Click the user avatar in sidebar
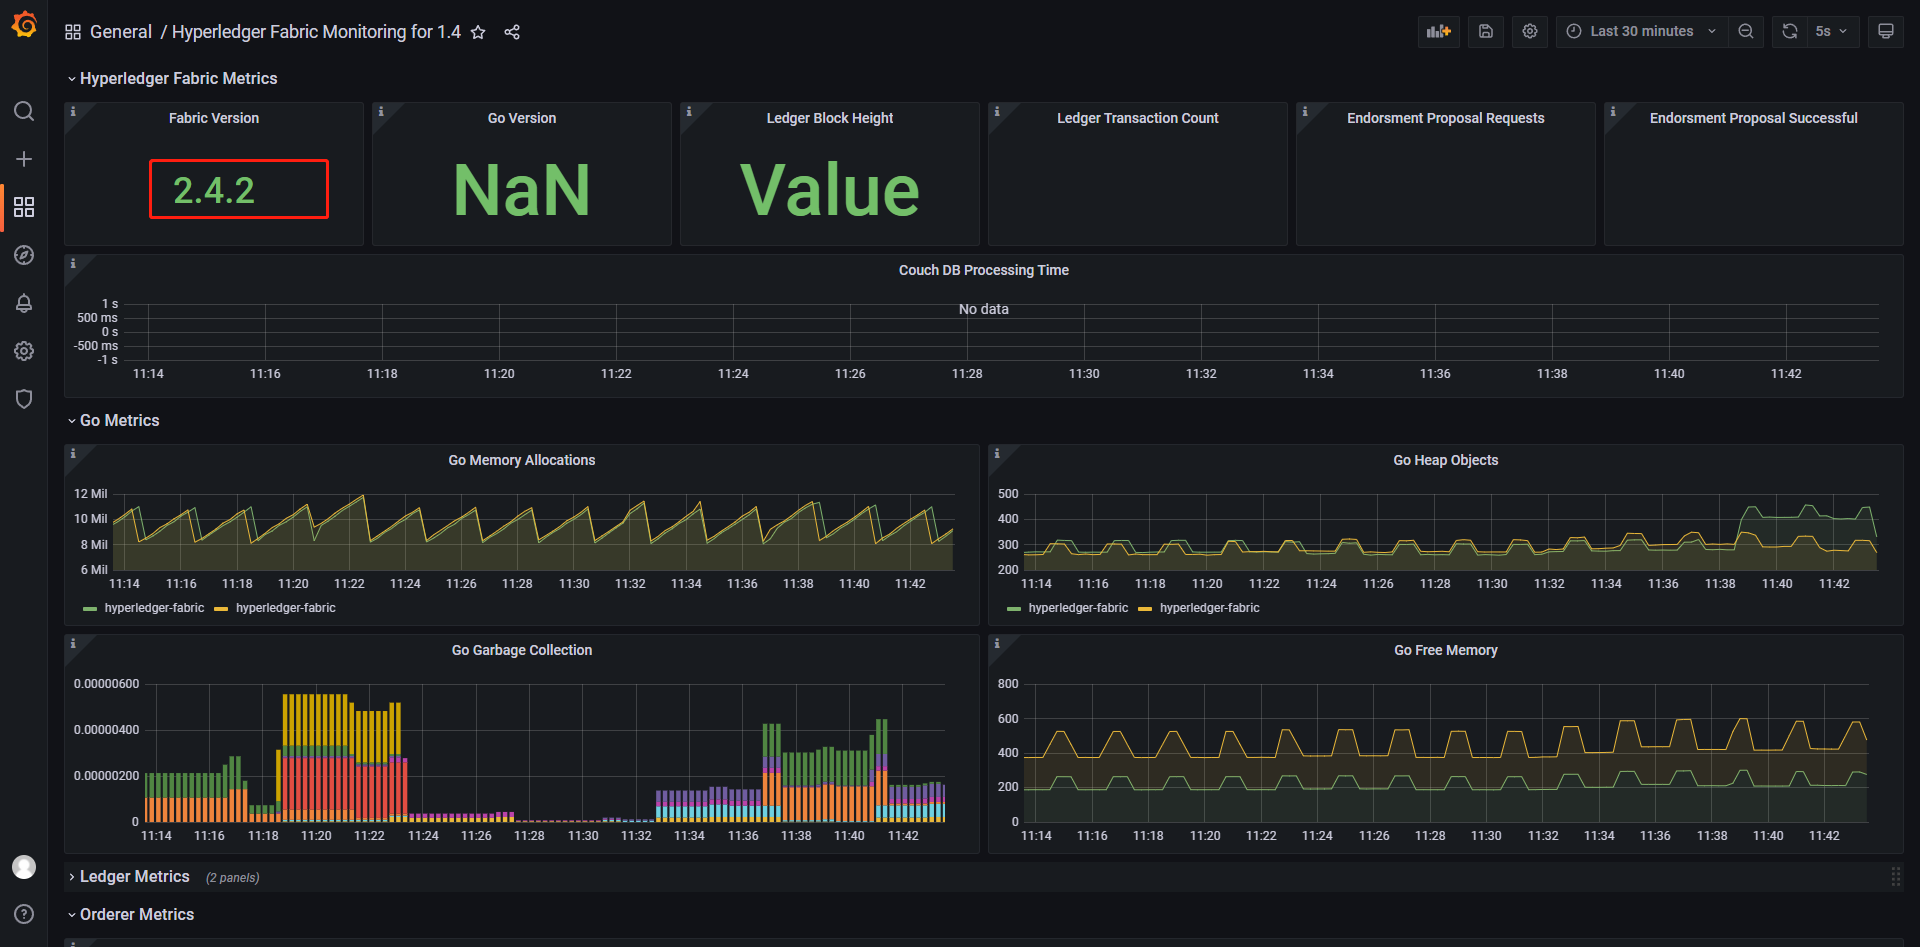 (x=24, y=867)
